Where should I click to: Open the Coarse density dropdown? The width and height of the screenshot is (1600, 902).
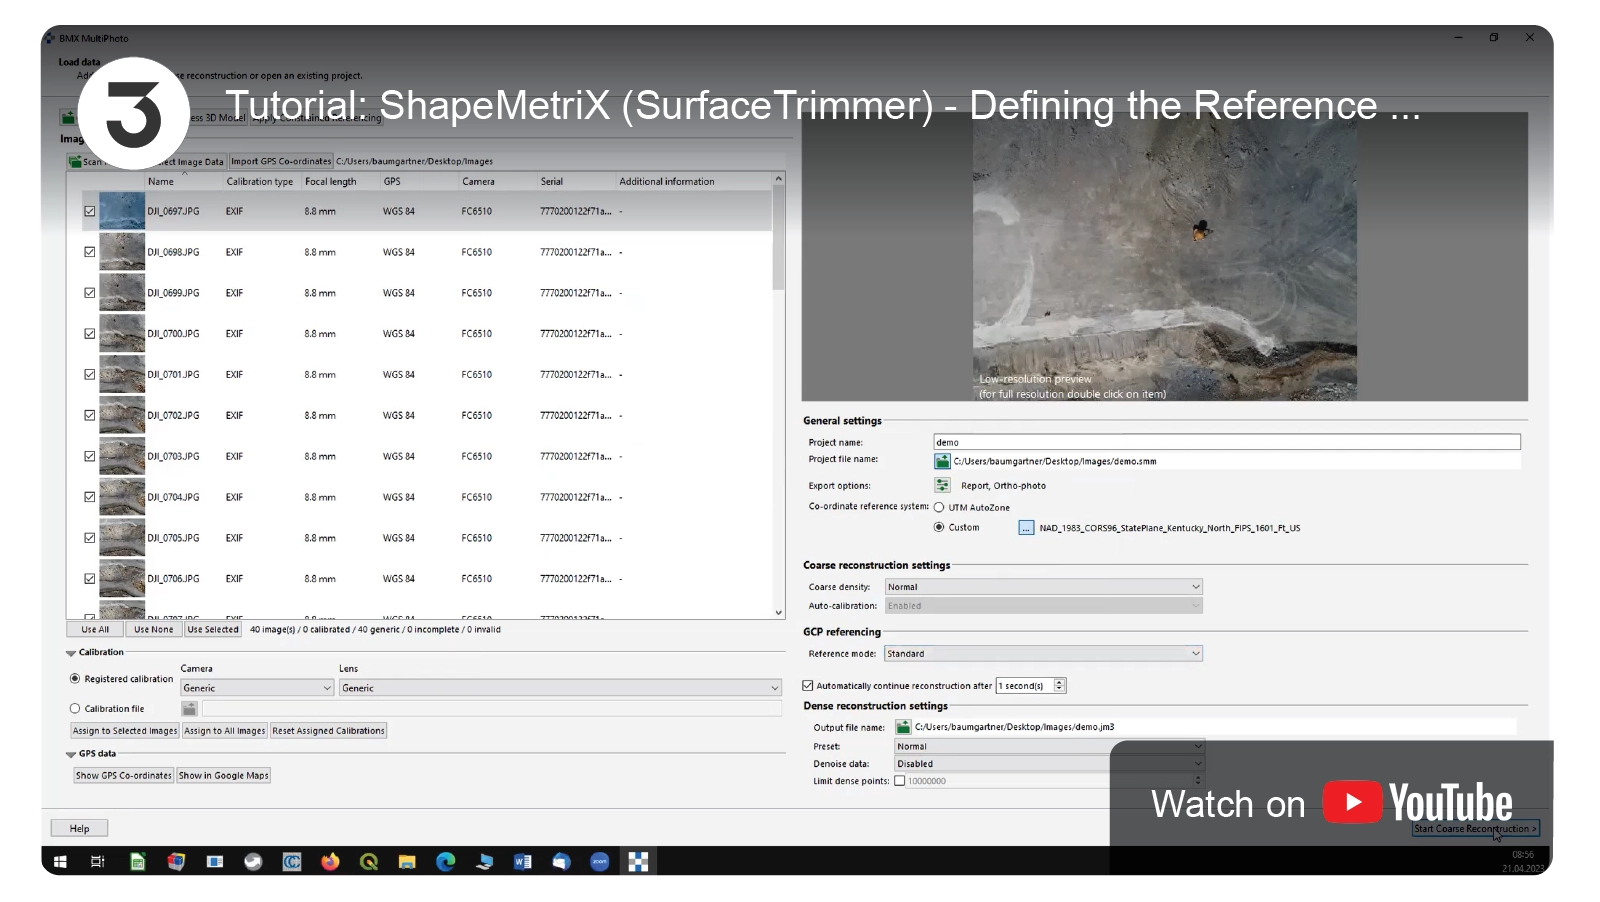click(x=1043, y=587)
